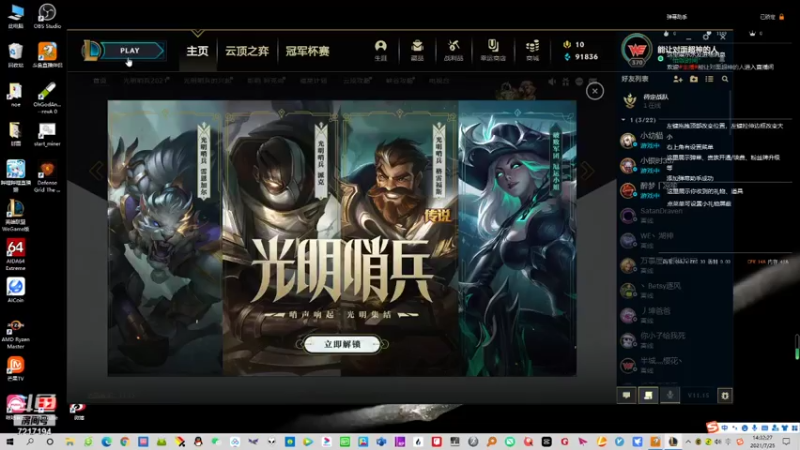800x450 pixels.
Task: Toggle the voice microphone icon
Action: [670, 395]
